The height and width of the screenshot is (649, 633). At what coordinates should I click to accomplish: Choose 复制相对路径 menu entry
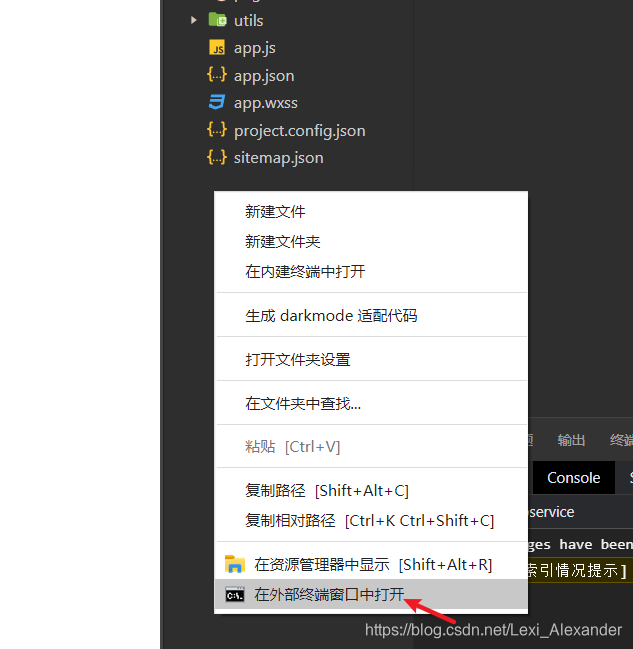pos(371,520)
